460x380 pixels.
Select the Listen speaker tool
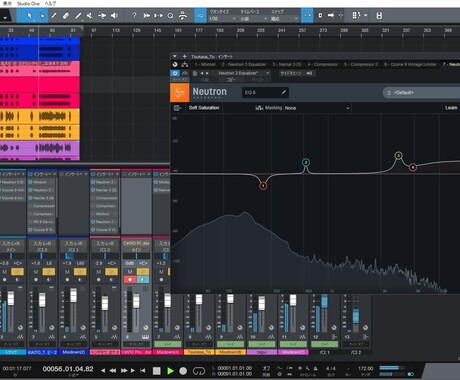click(114, 15)
